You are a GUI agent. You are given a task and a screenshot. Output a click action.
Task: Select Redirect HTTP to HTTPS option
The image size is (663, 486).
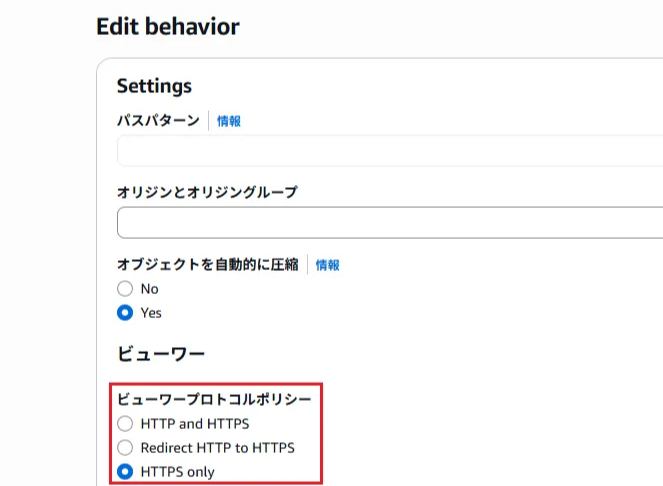click(125, 448)
